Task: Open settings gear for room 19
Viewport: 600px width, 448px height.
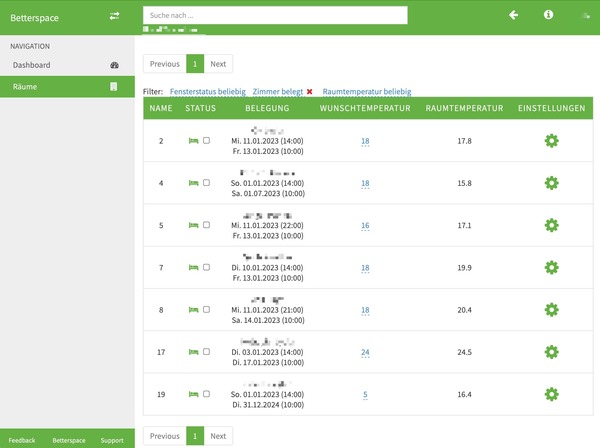Action: pyautogui.click(x=551, y=395)
